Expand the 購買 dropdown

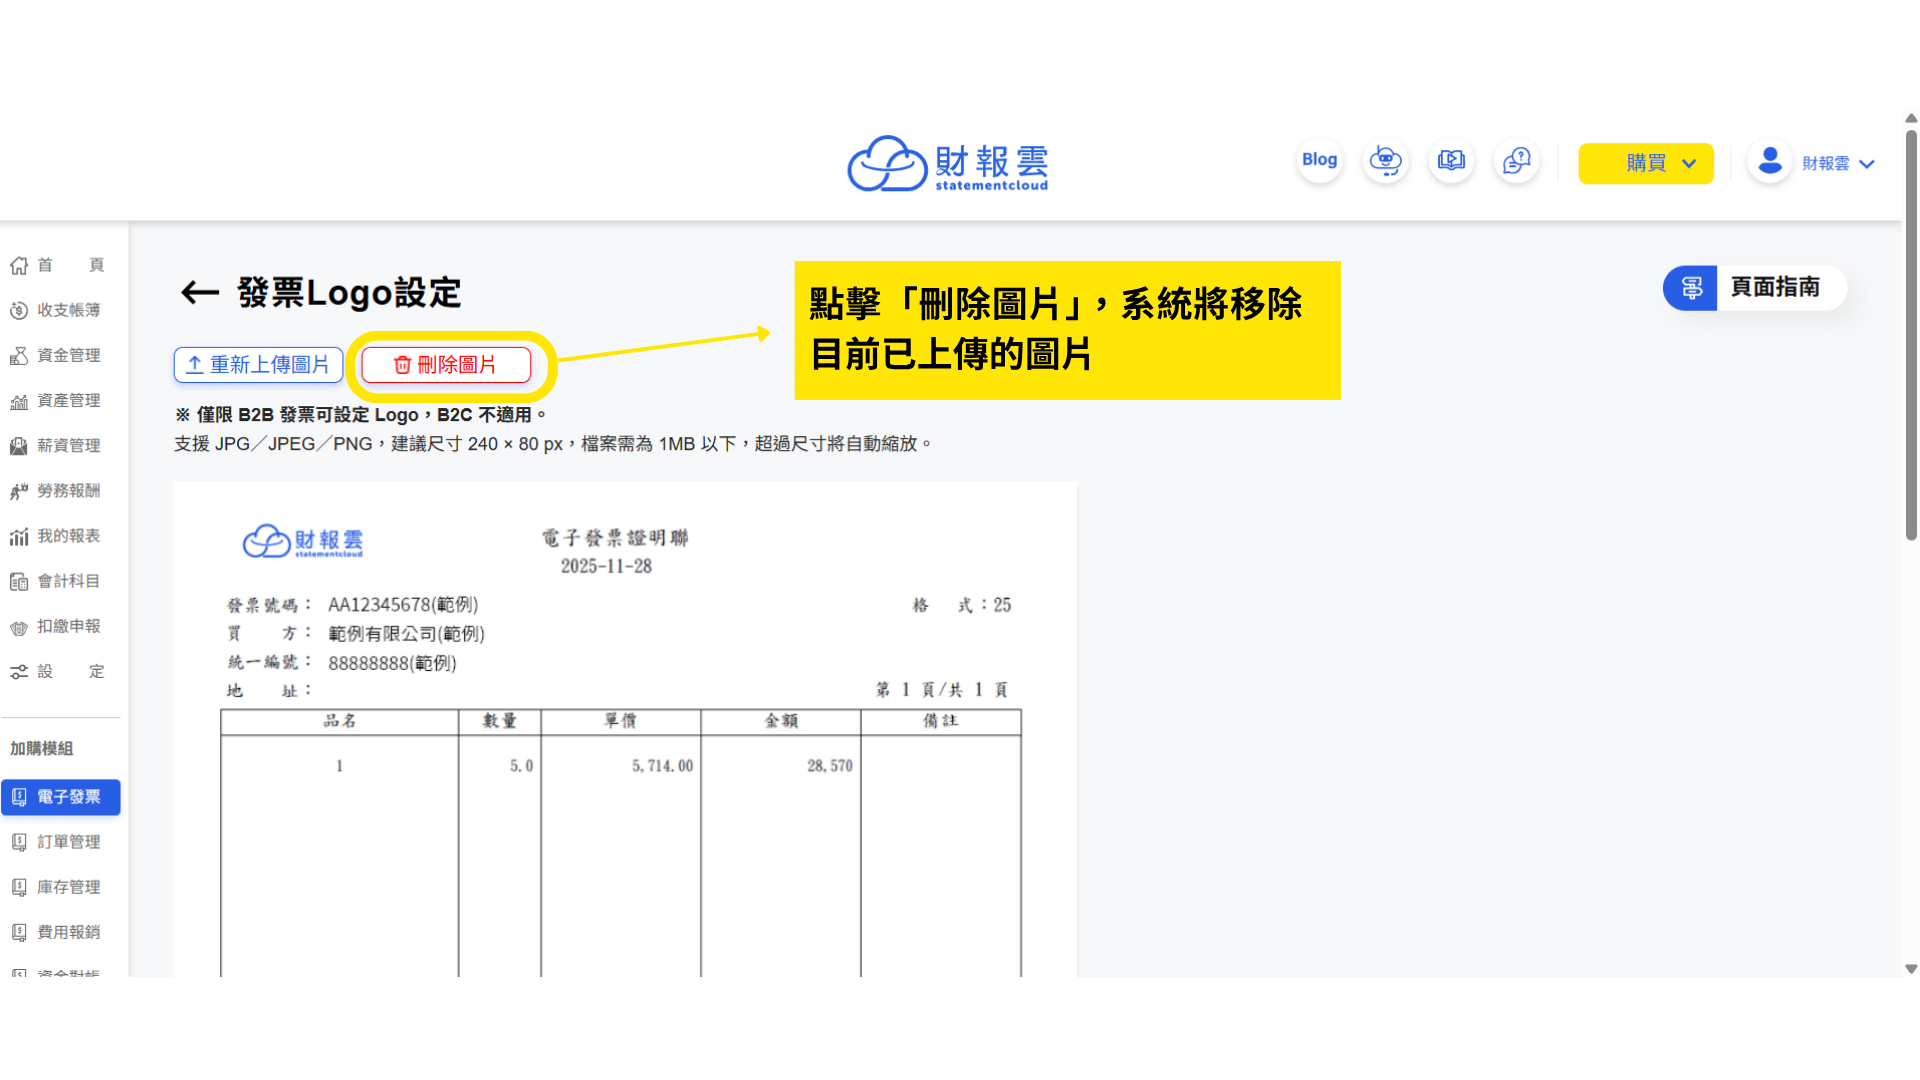1645,163
